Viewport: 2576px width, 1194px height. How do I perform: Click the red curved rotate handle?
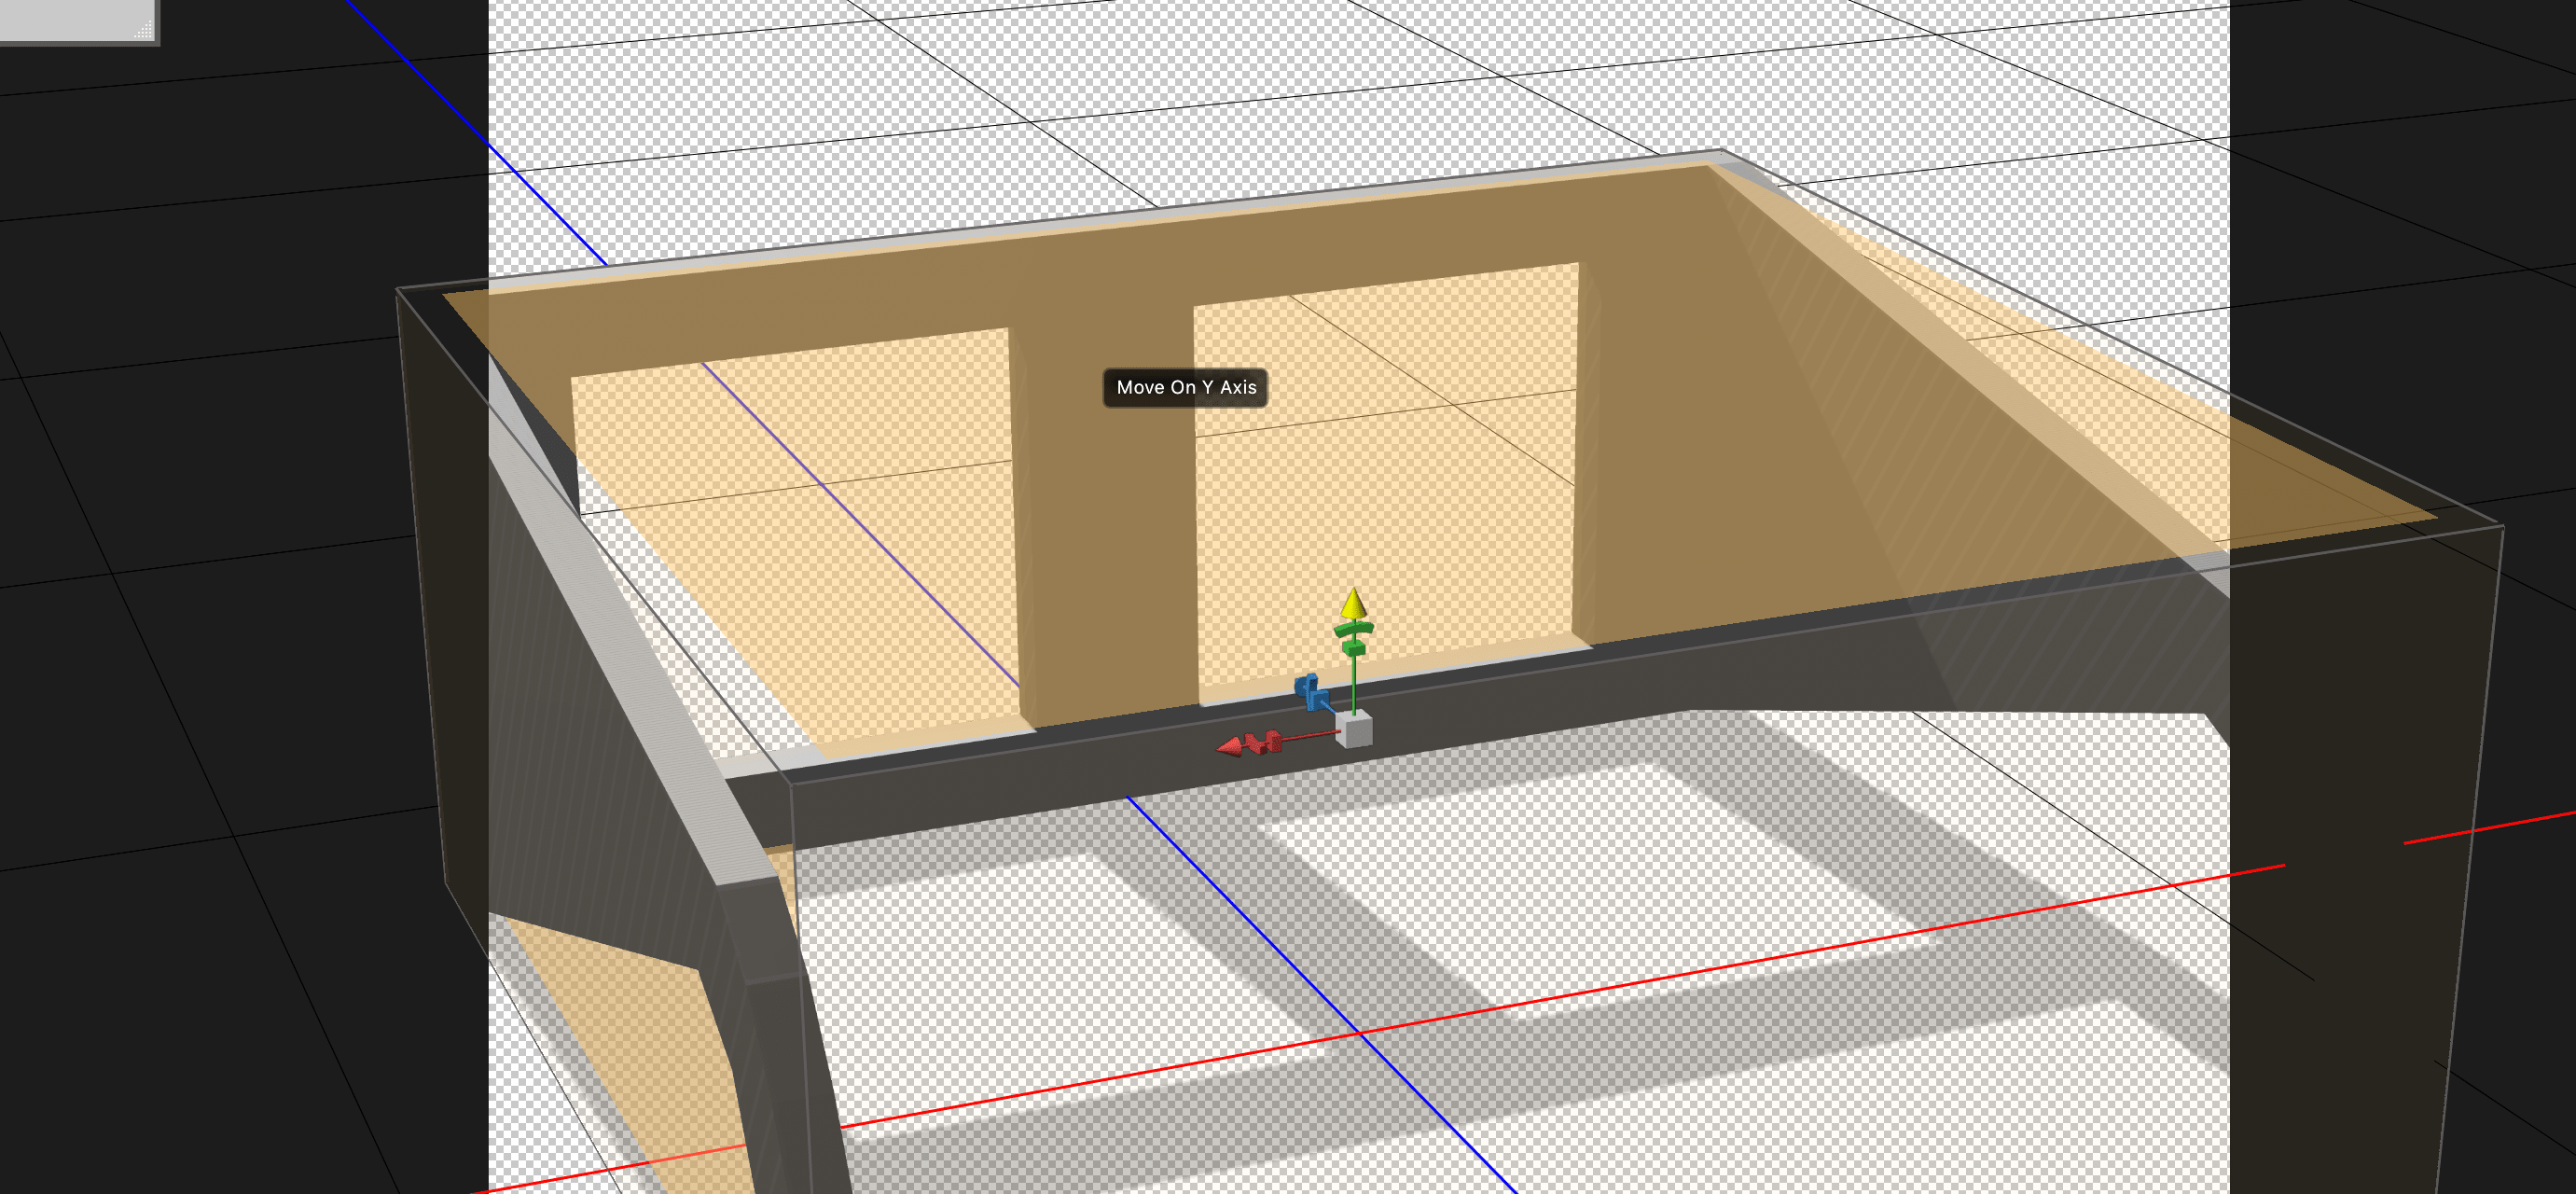click(1255, 746)
